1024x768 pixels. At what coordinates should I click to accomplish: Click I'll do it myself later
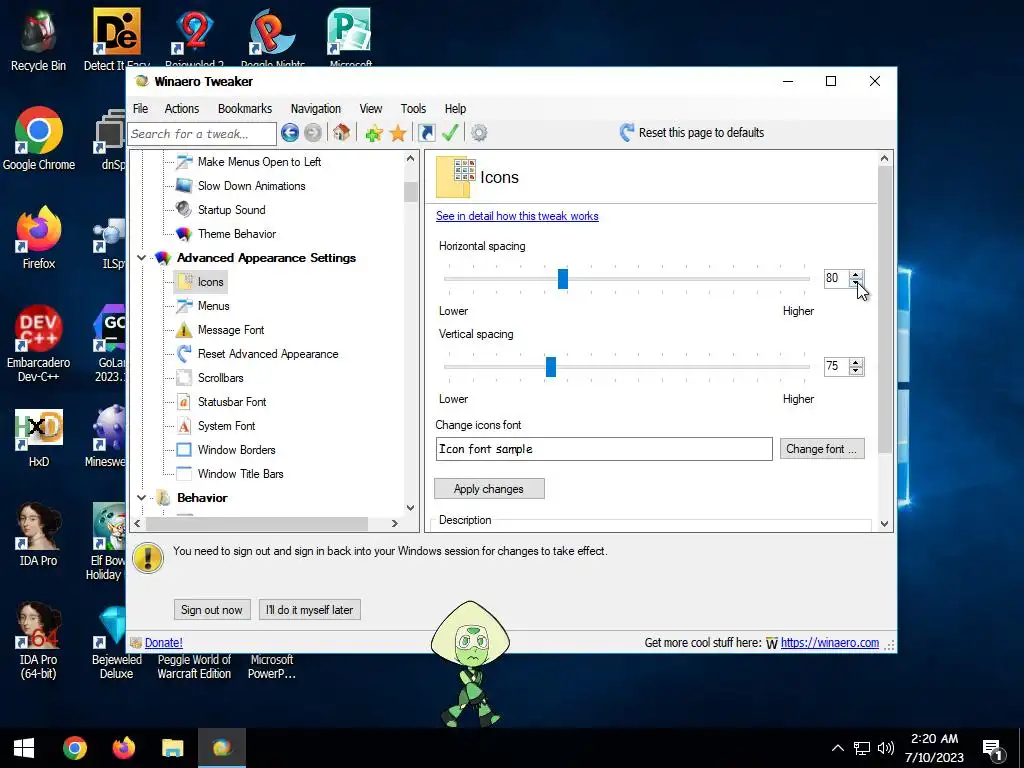[310, 610]
